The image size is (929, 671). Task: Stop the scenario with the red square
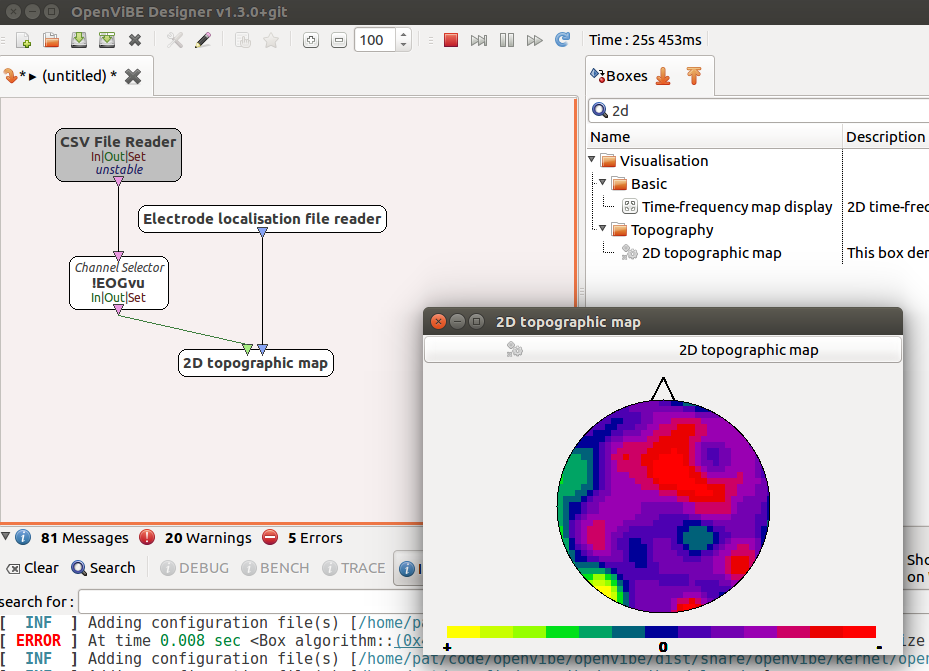pyautogui.click(x=451, y=40)
